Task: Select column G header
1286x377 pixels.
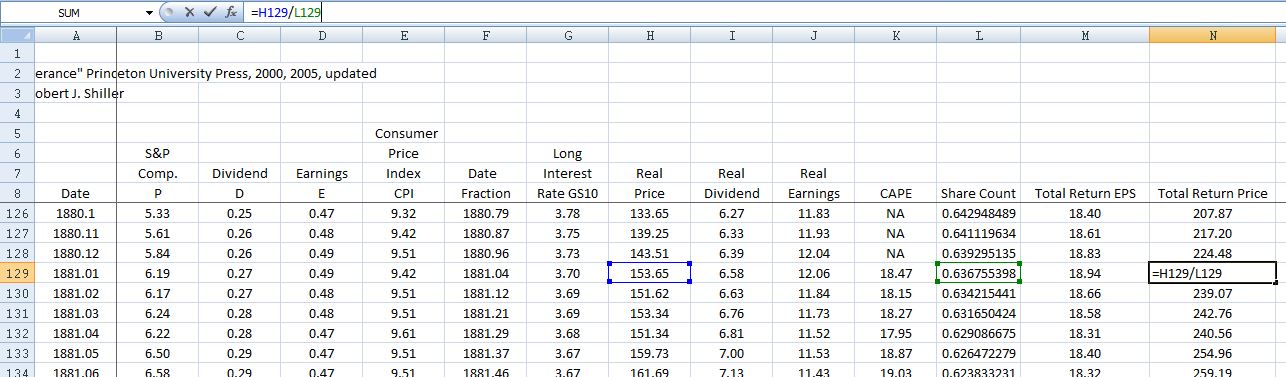Action: point(568,36)
